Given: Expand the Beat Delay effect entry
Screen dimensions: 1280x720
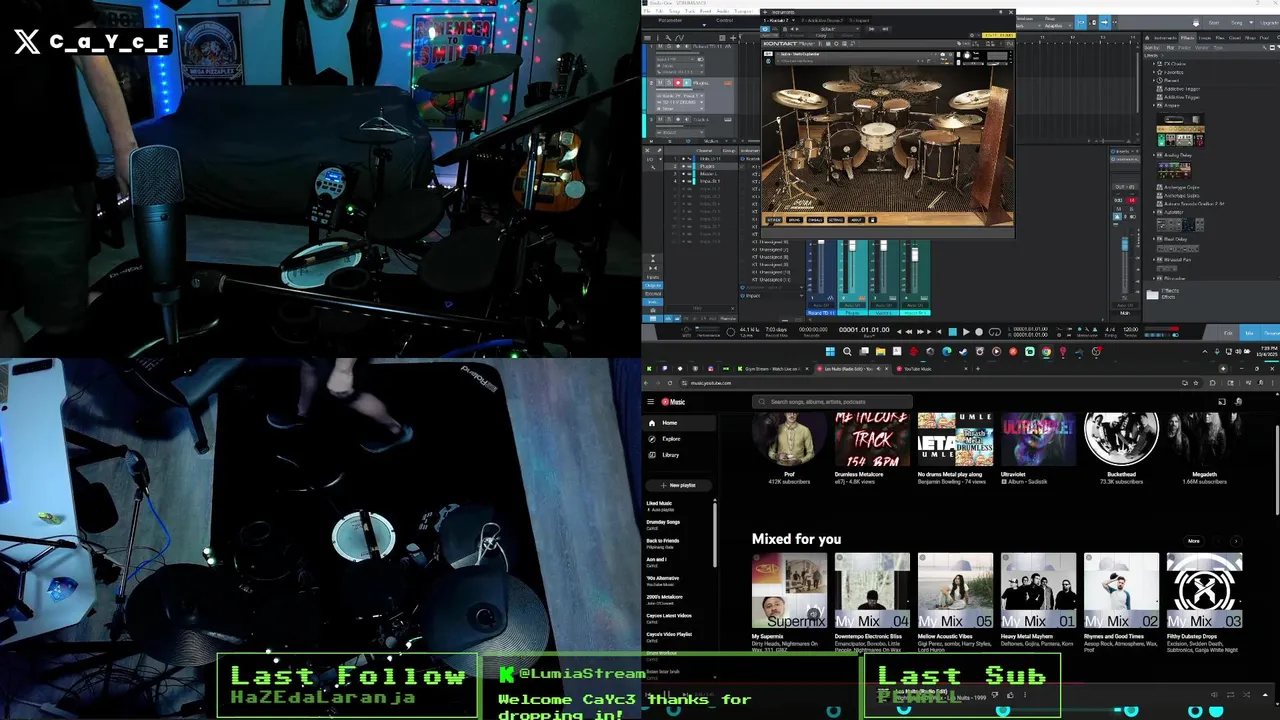Looking at the screenshot, I should click(1154, 239).
